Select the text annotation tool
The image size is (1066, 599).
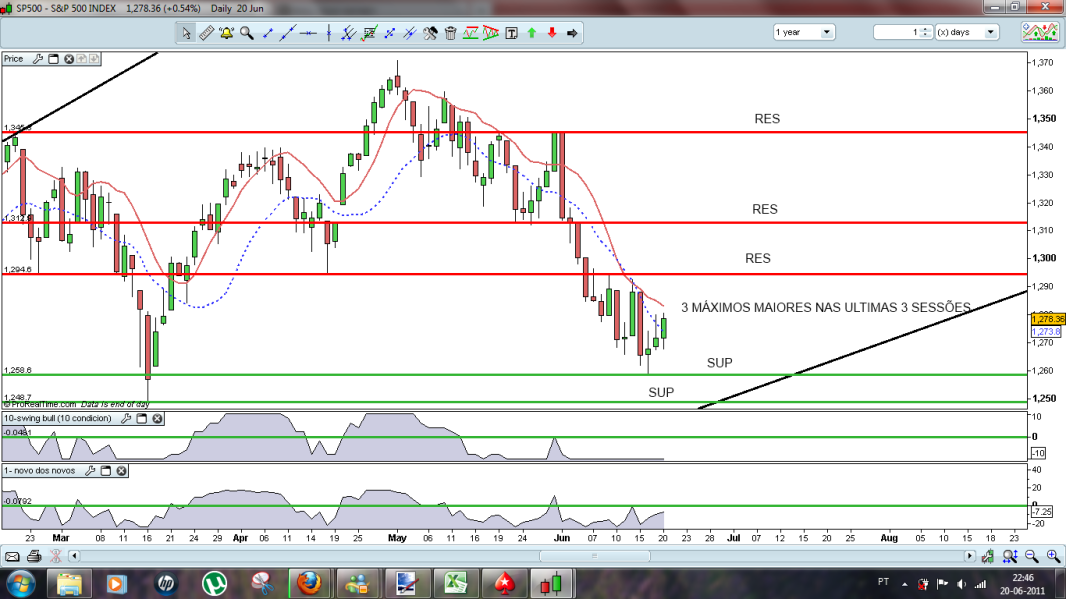pos(511,33)
